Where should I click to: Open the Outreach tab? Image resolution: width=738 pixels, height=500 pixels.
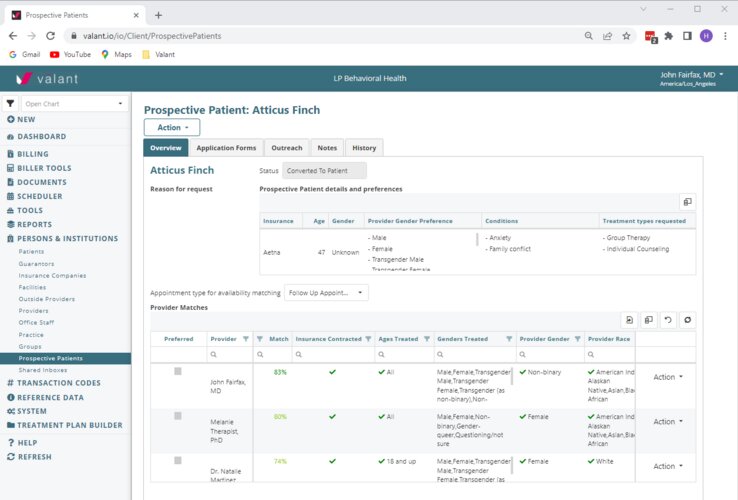(287, 148)
